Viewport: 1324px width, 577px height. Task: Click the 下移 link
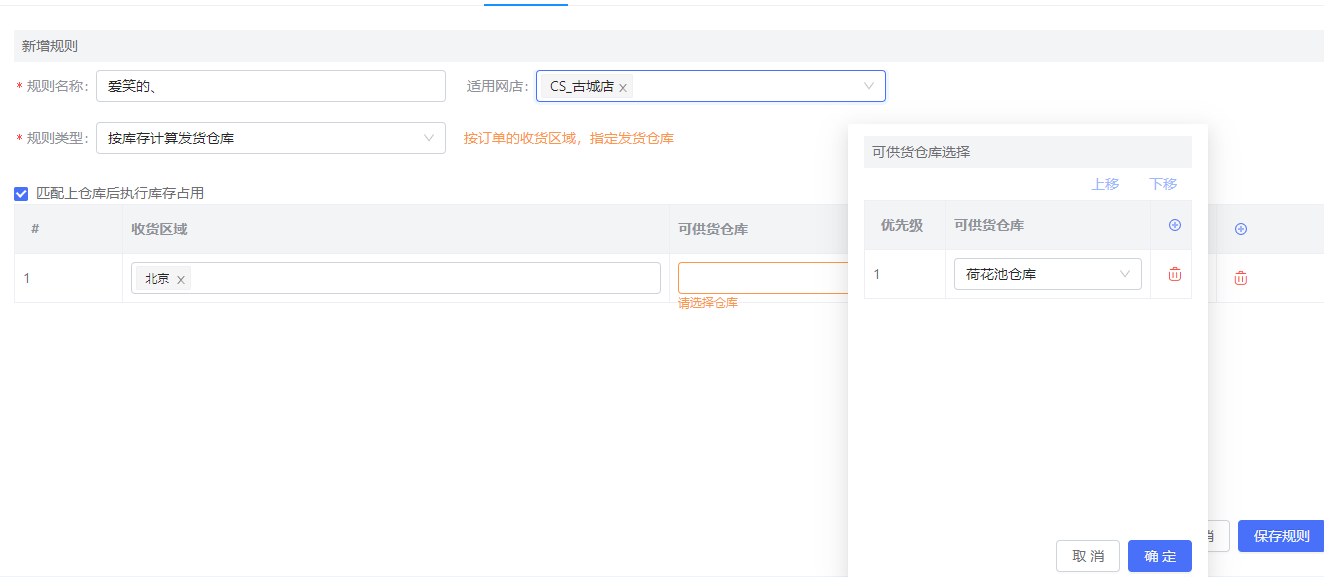pos(1163,184)
